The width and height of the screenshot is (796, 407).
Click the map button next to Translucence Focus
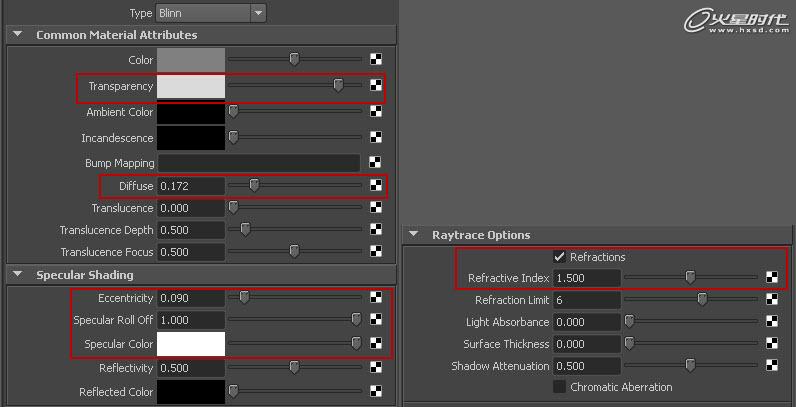pos(376,251)
